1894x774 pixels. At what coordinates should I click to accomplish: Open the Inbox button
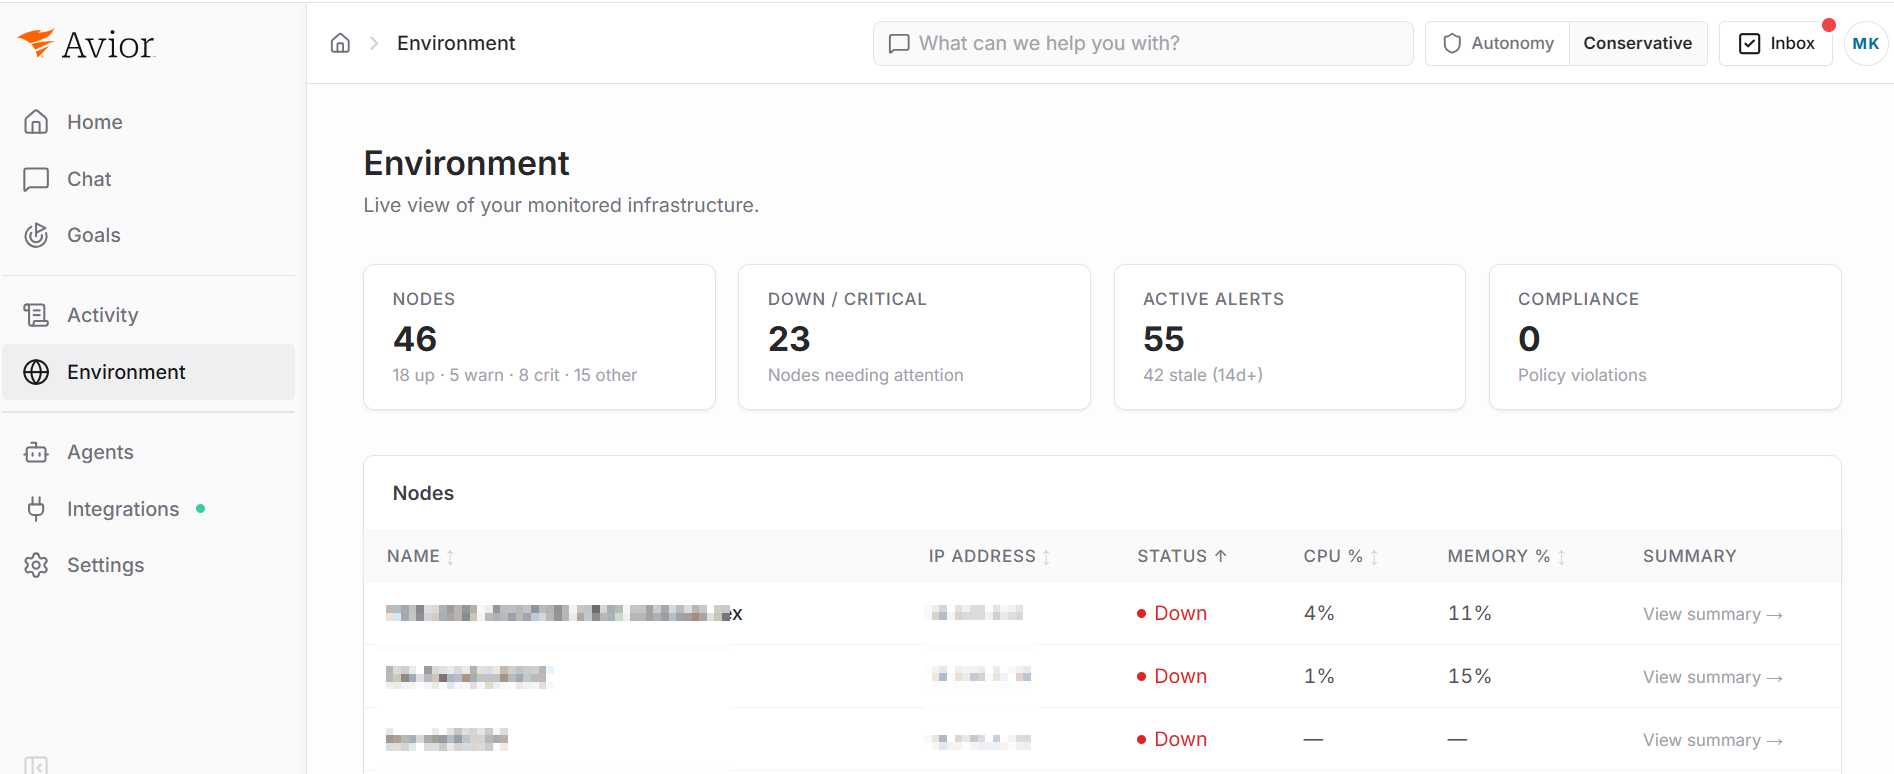1776,43
